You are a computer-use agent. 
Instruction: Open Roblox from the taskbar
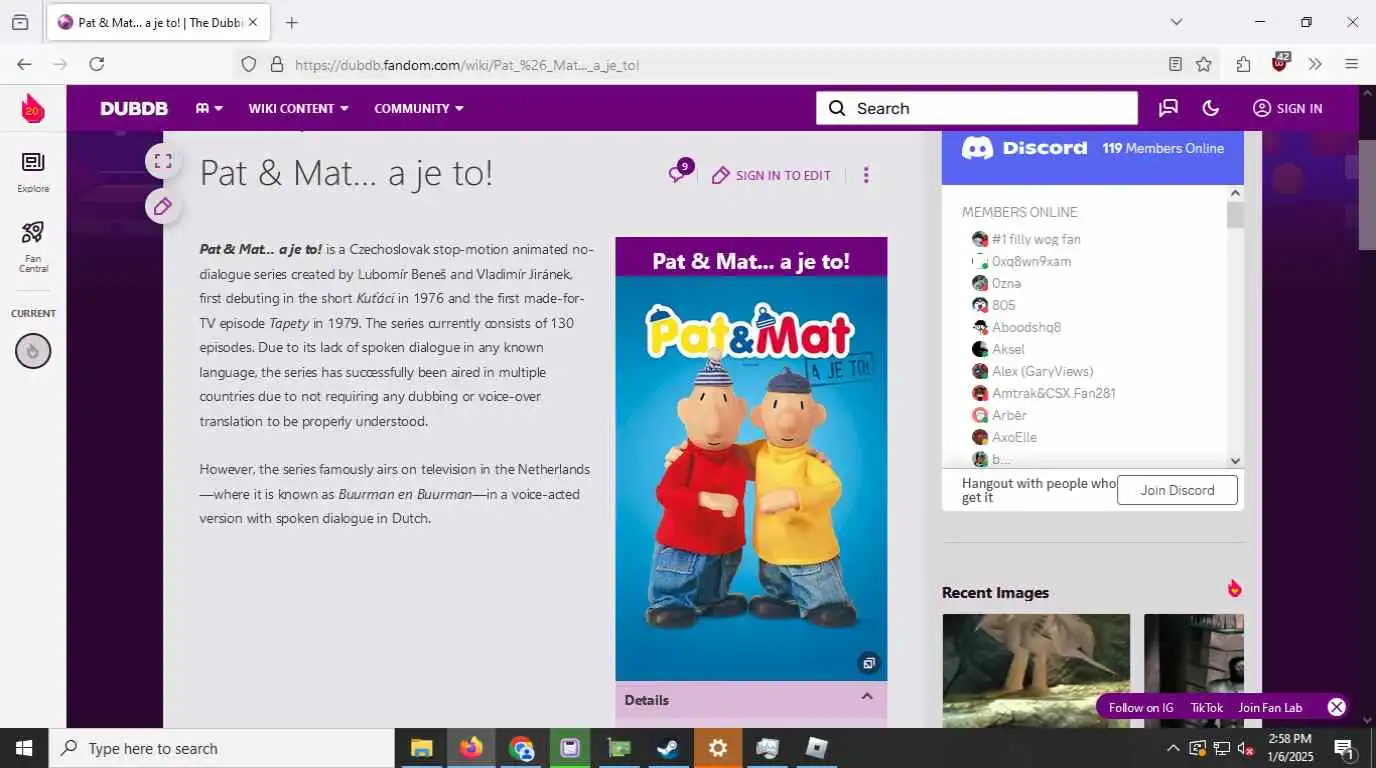pyautogui.click(x=817, y=748)
